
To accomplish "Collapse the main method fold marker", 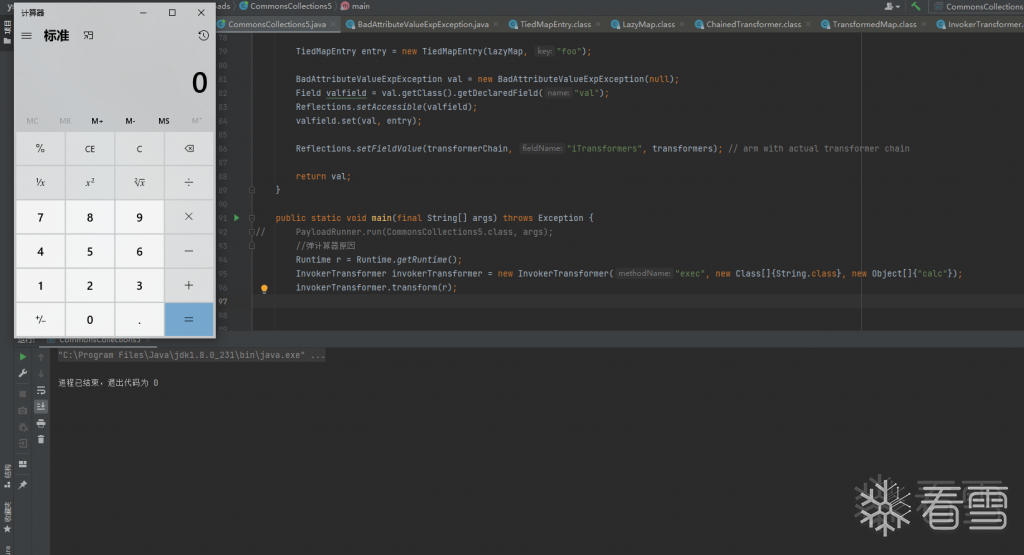I will (x=252, y=218).
